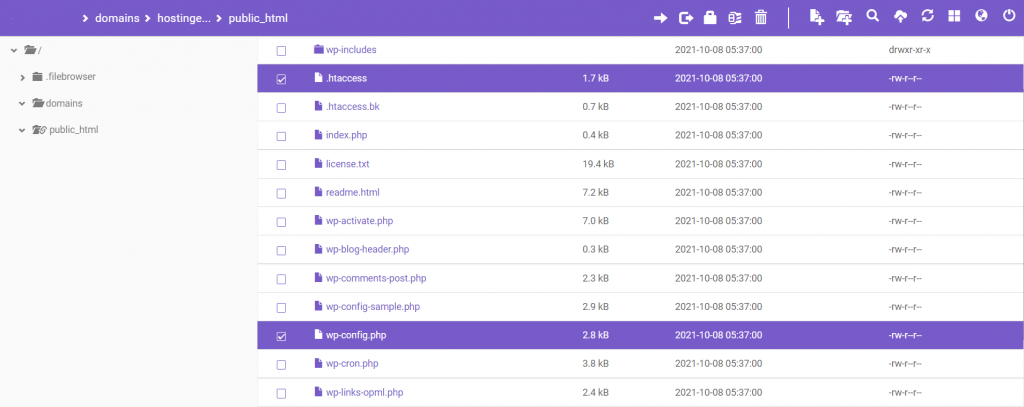
Task: Check the wp-comments-post.php checkbox
Action: tap(281, 280)
